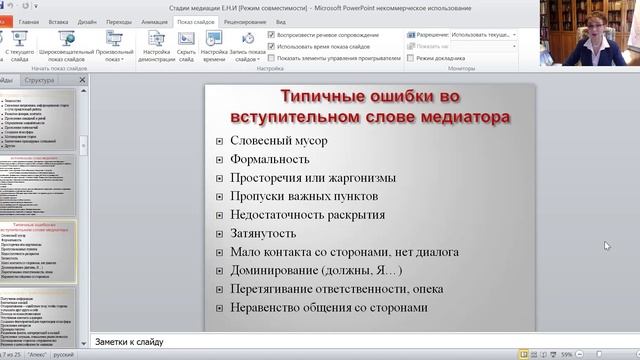The height and width of the screenshot is (360, 640).
Task: Click Redo/Repeat icon in quick access toolbar
Action: [25, 6]
